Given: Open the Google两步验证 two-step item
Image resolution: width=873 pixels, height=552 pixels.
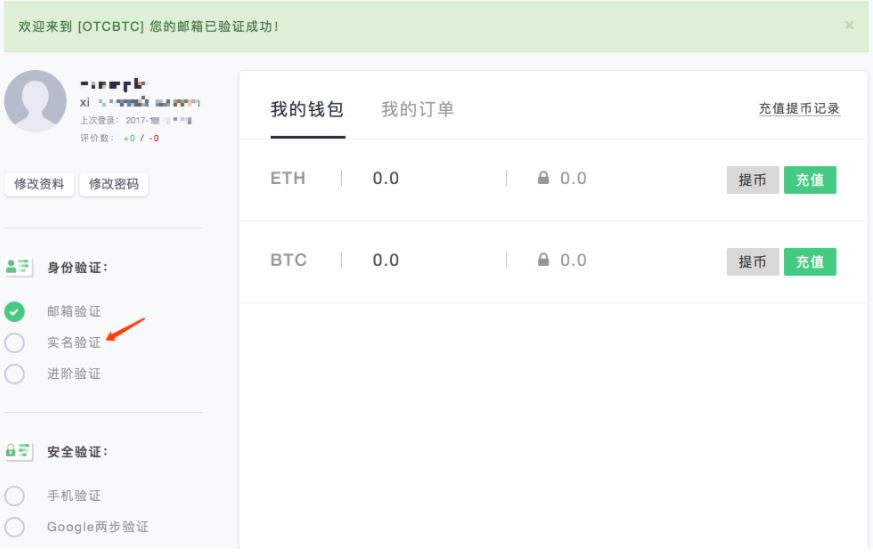Looking at the screenshot, I should click(98, 526).
